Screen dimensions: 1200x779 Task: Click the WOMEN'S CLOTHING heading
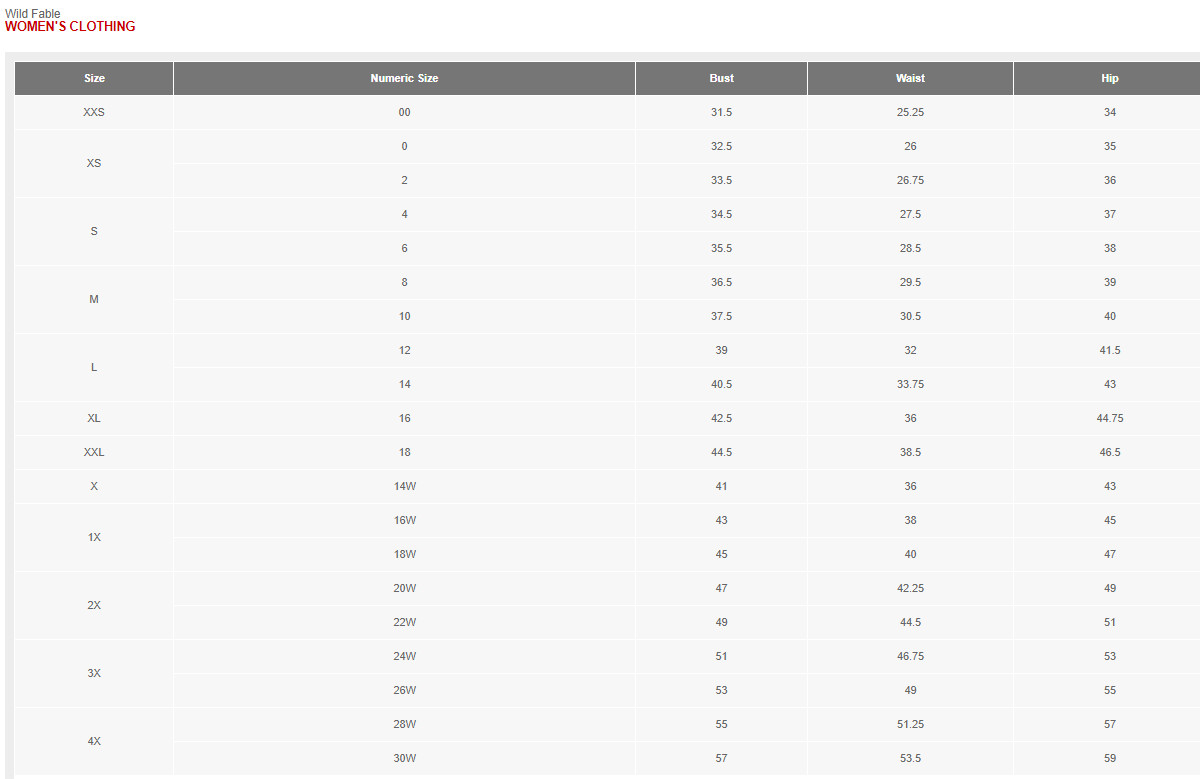click(x=70, y=27)
